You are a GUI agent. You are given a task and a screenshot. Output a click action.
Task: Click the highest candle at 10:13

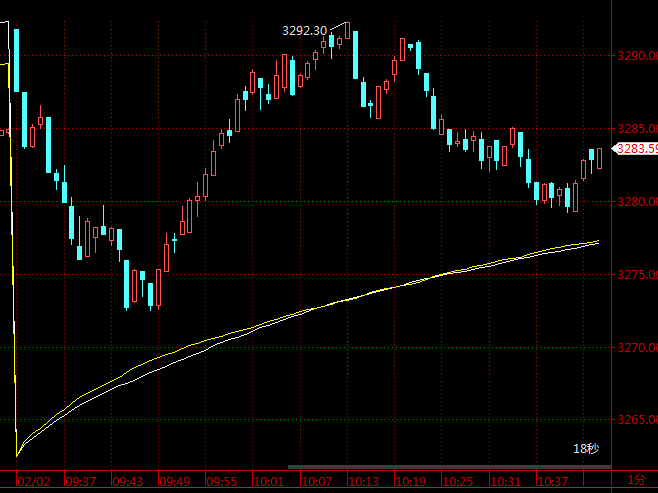coord(347,30)
